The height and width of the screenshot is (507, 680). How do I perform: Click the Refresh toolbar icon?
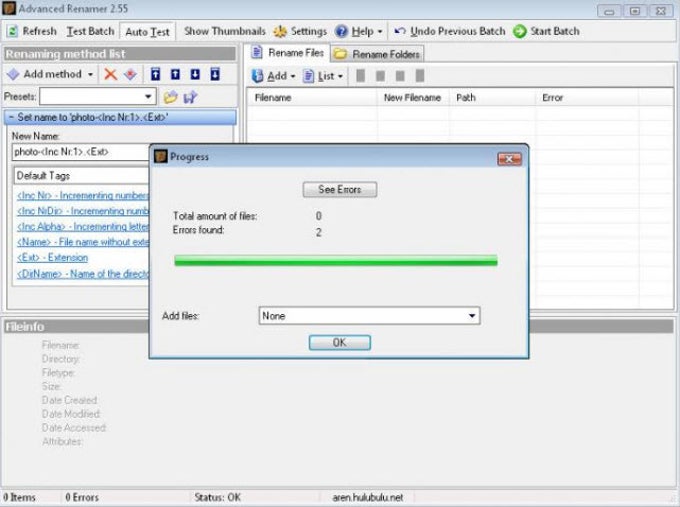point(13,31)
